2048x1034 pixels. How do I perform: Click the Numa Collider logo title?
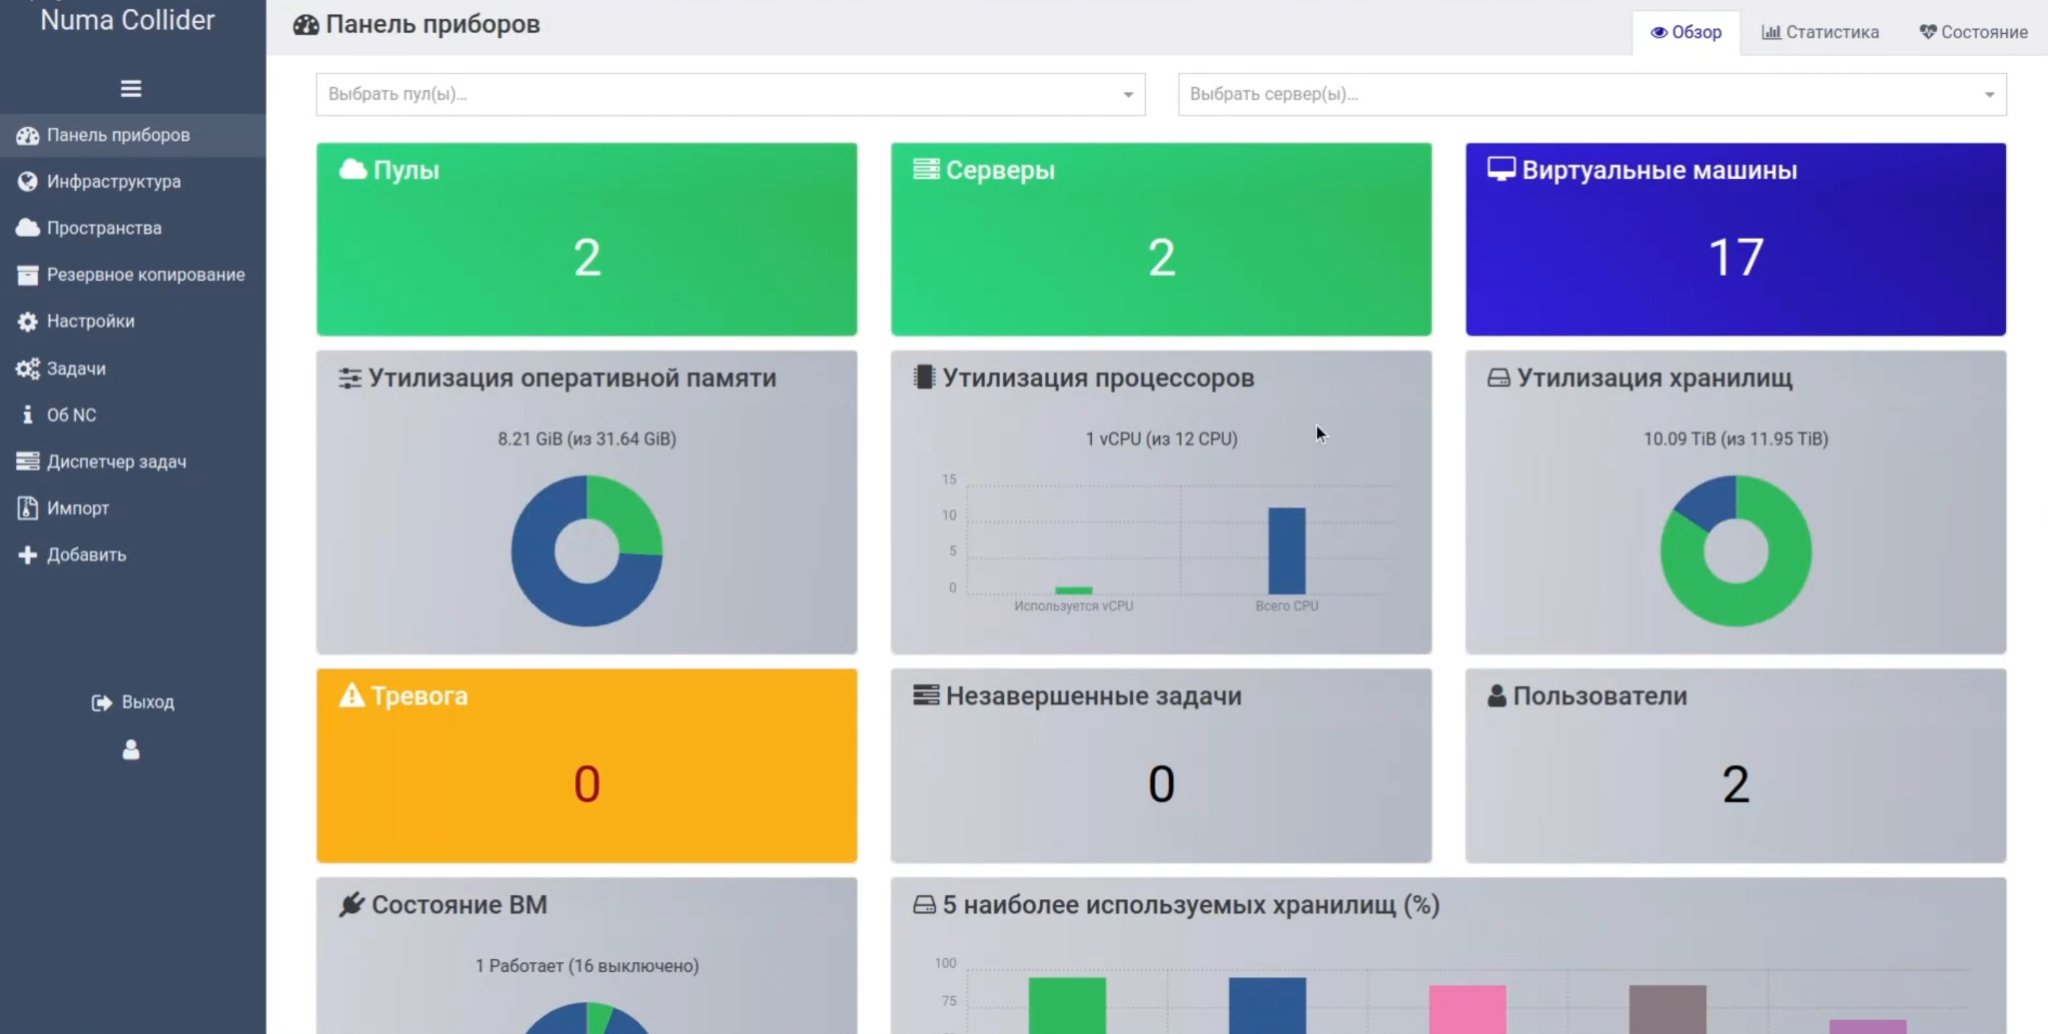point(128,20)
